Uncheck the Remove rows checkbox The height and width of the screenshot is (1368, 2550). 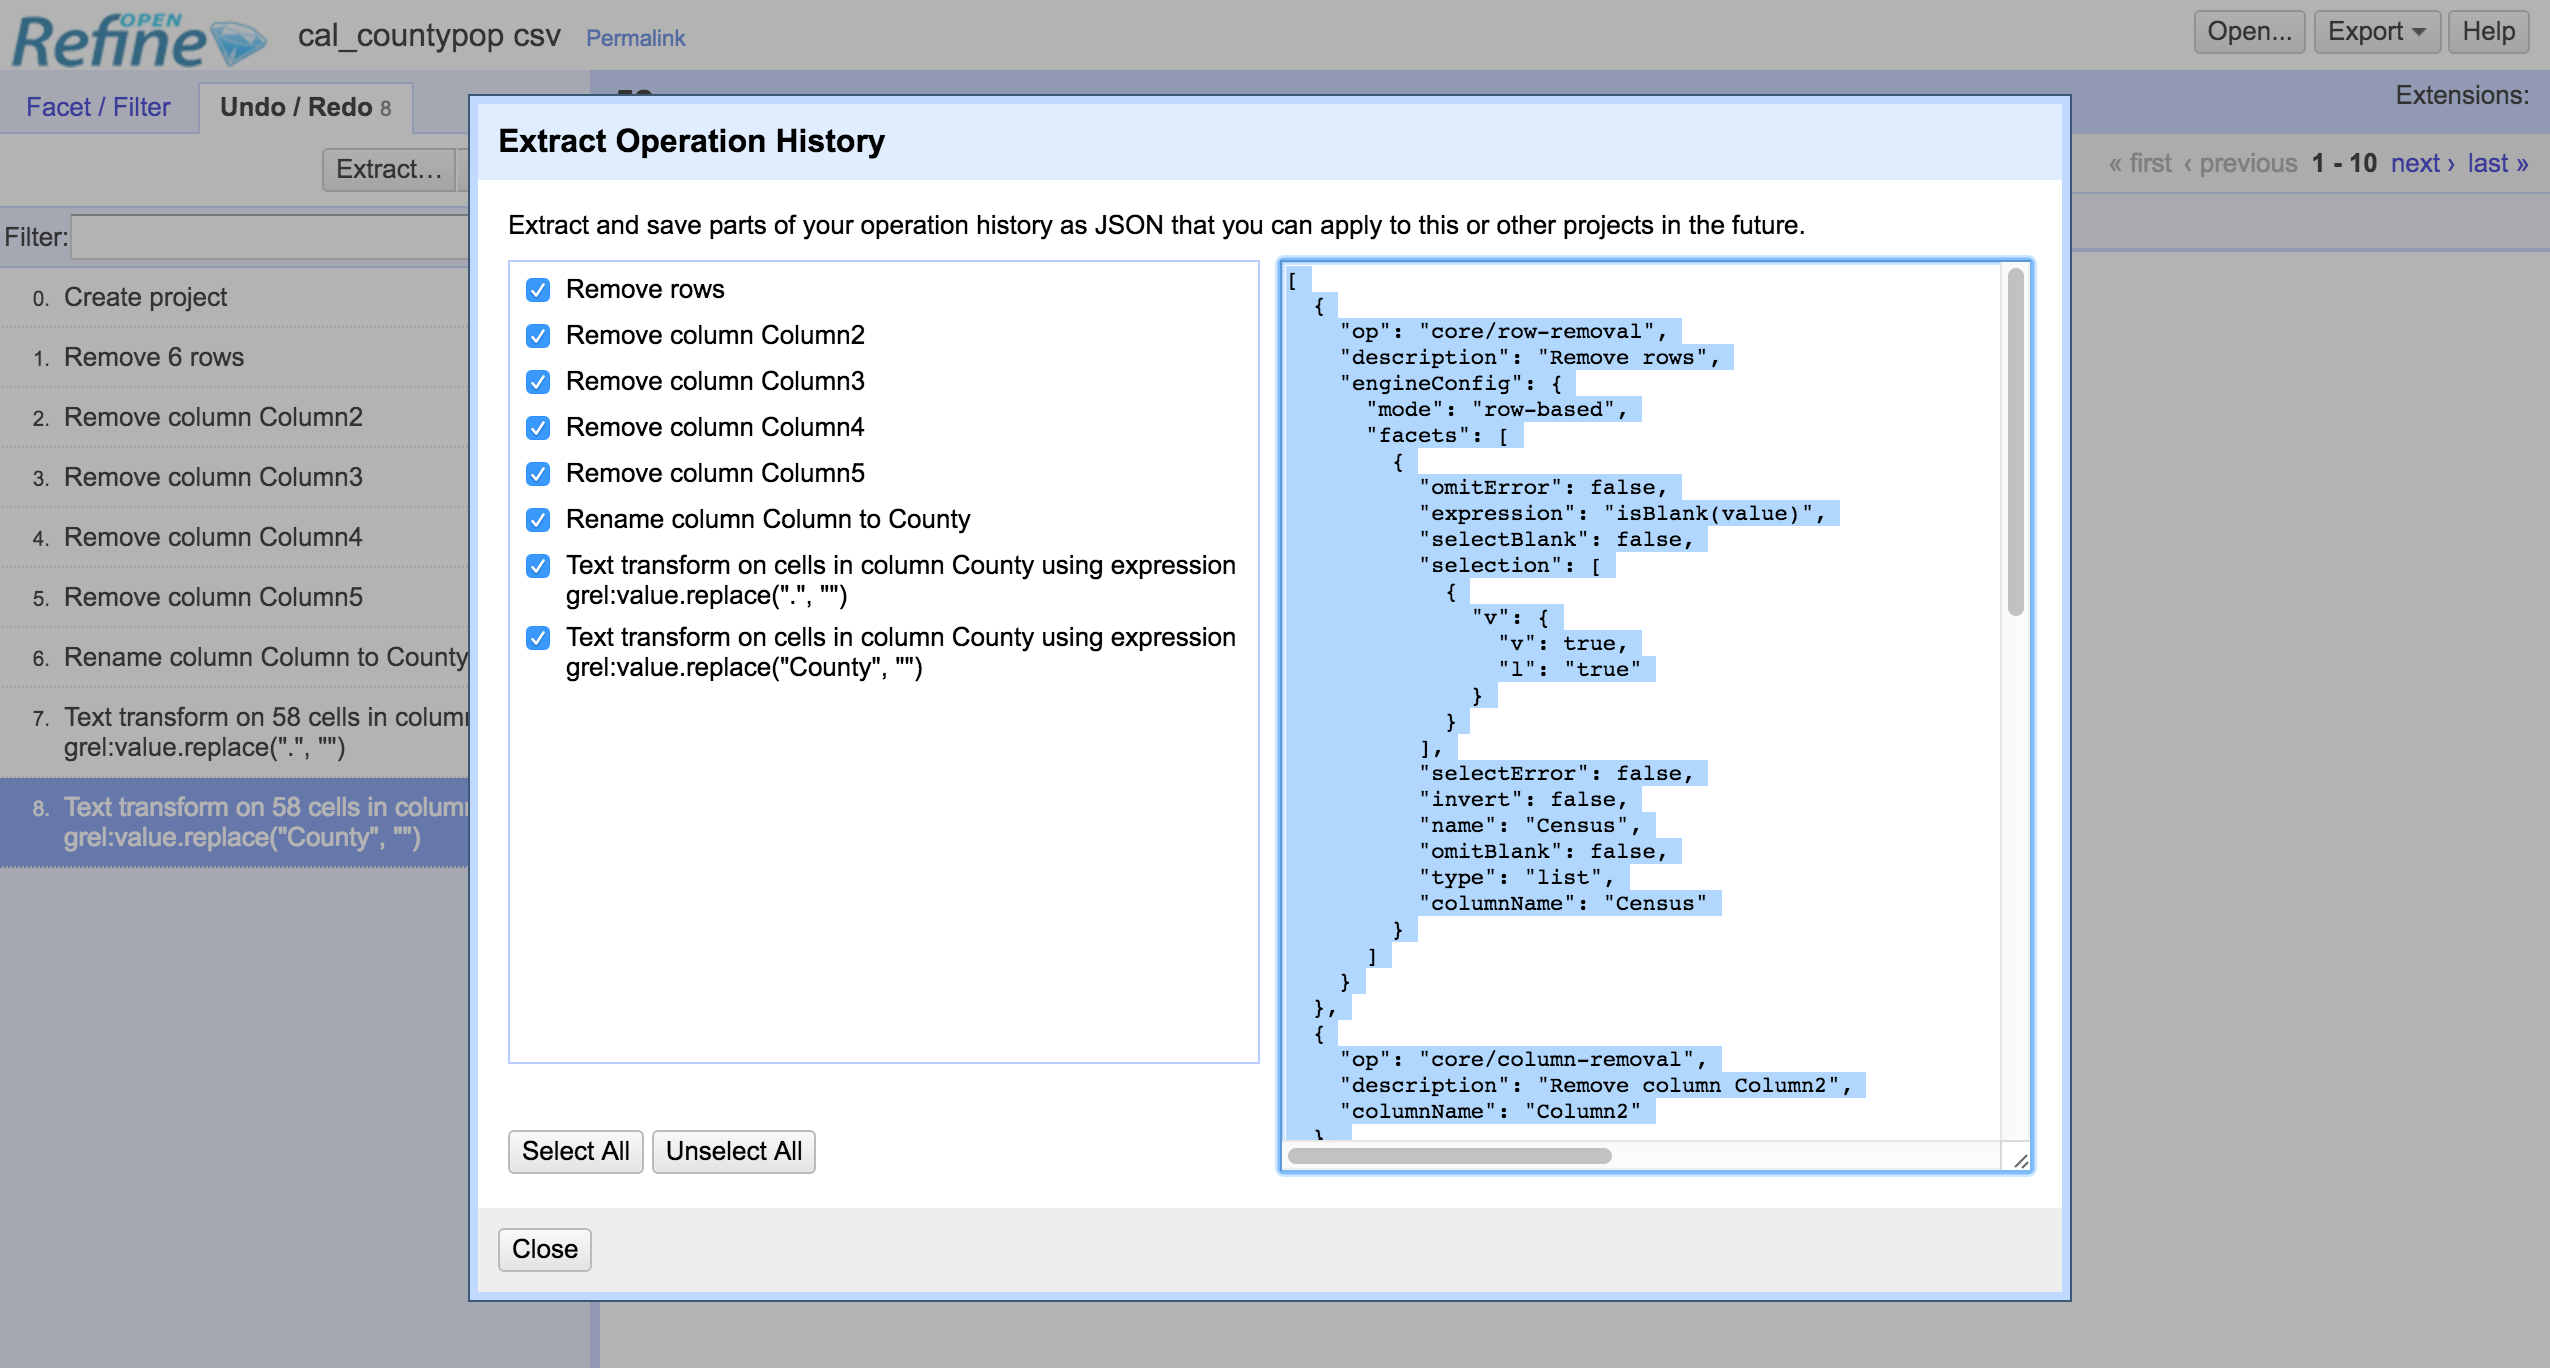pyautogui.click(x=538, y=290)
